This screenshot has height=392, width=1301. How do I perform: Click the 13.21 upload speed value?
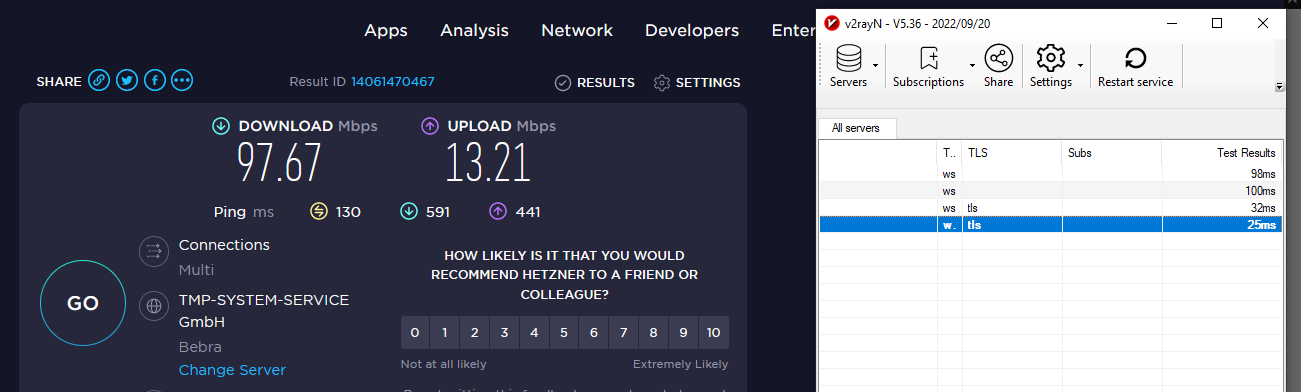pos(488,162)
